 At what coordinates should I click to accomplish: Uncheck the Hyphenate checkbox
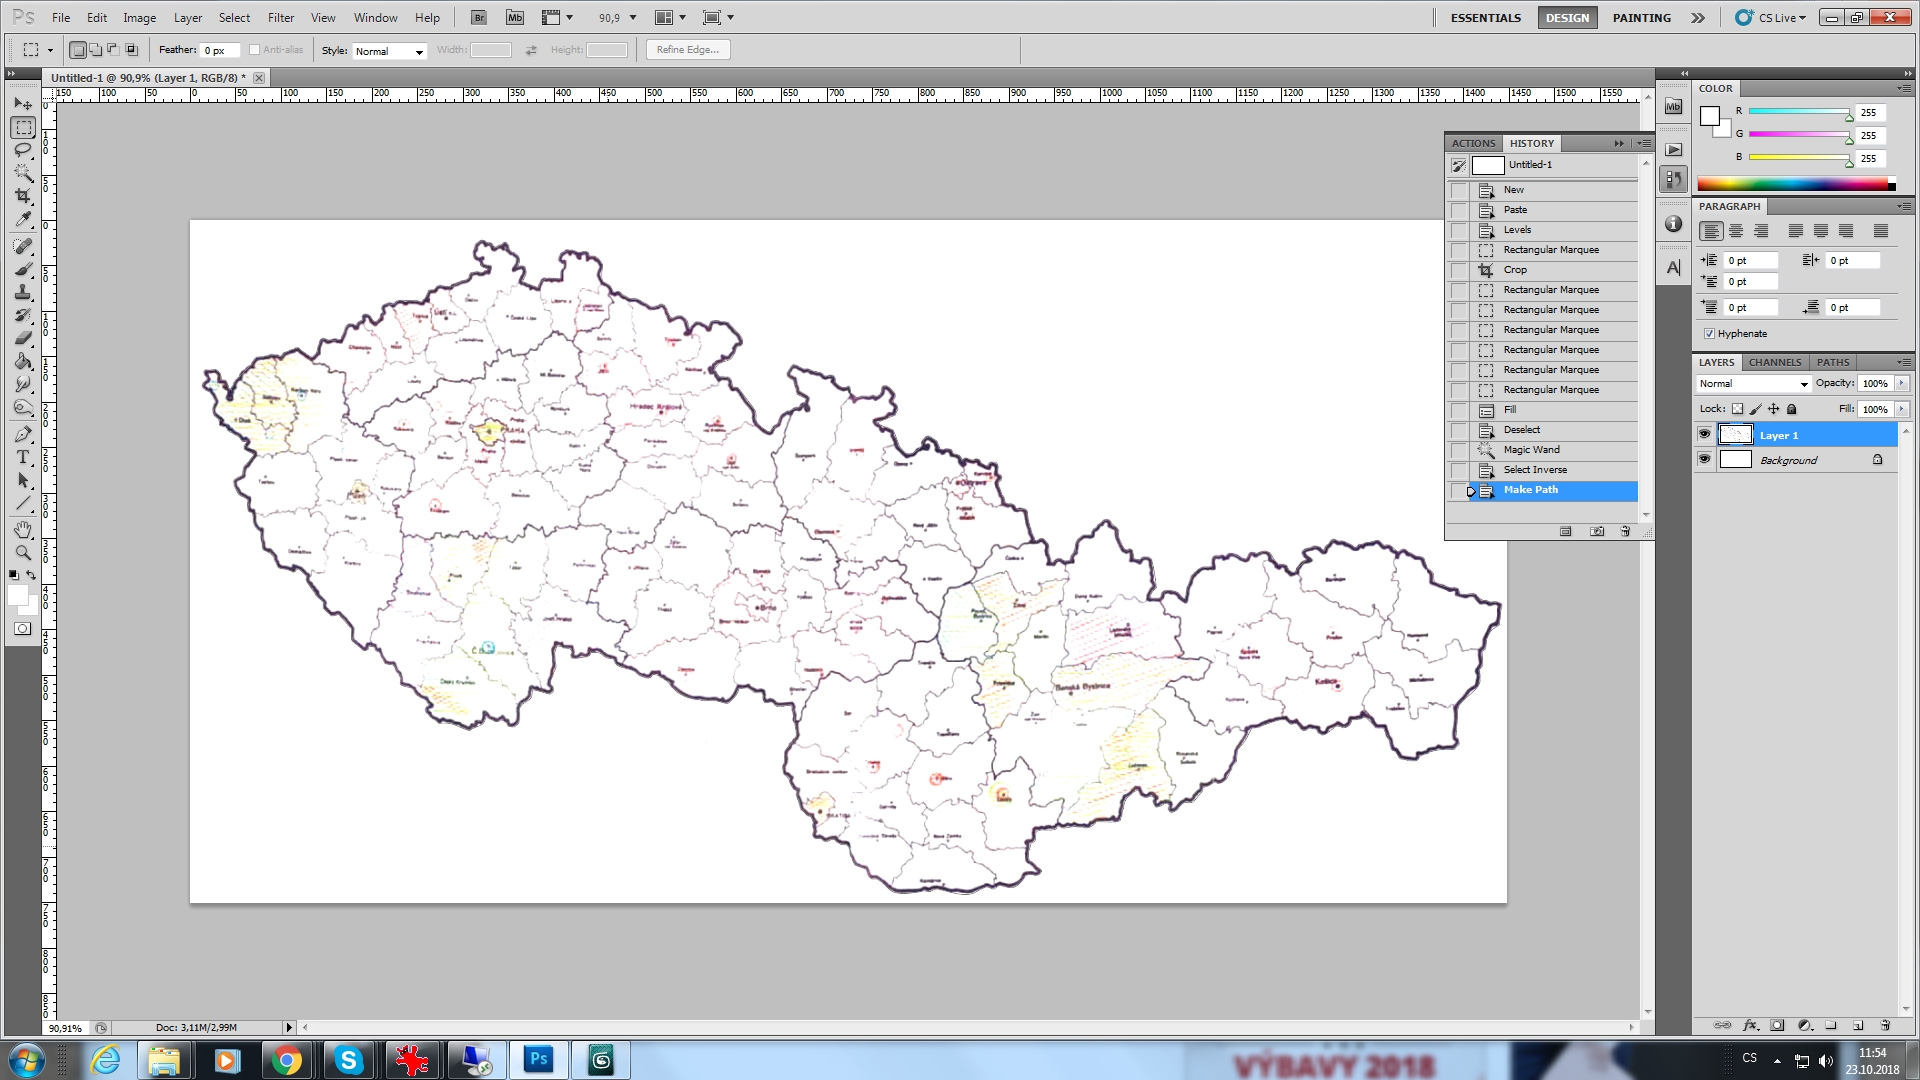pos(1709,334)
